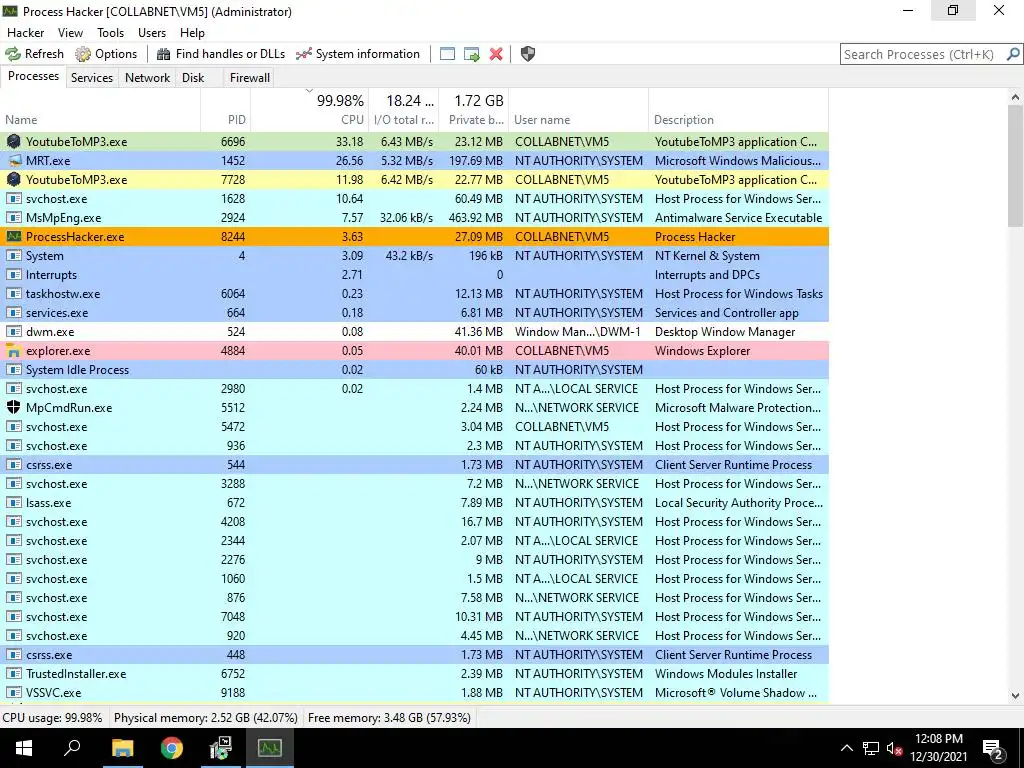Show hidden tray icons chevron

point(846,749)
